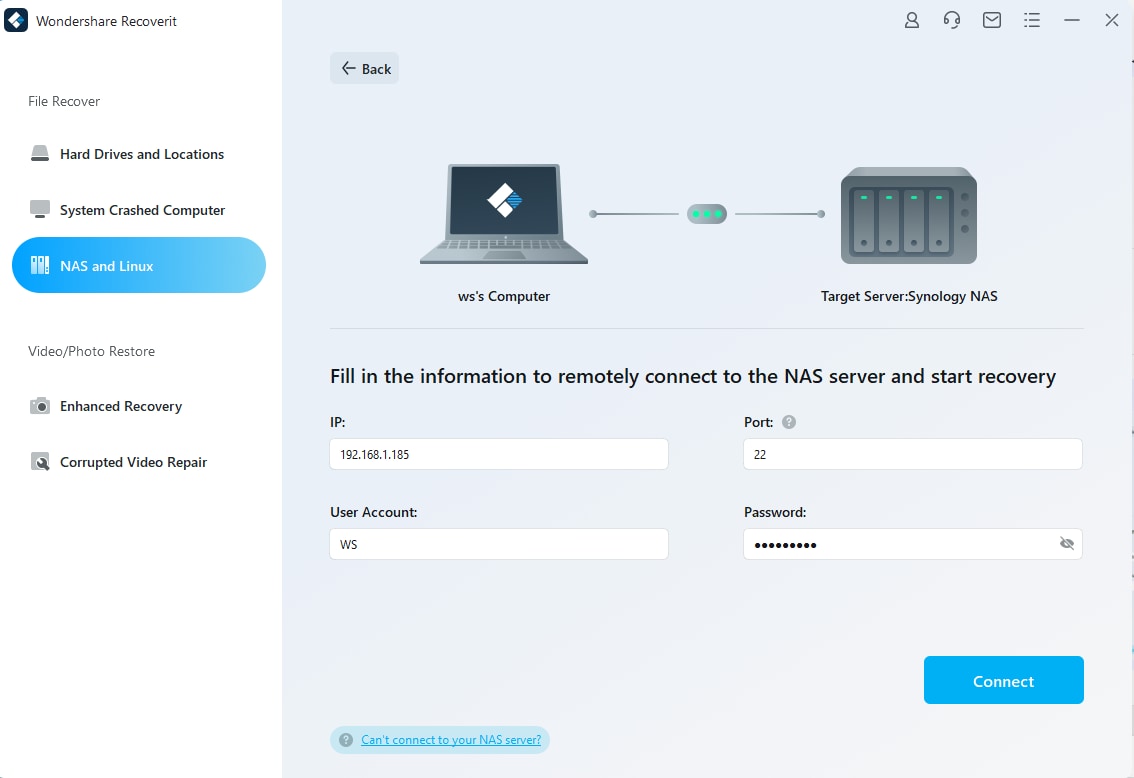Click the Port input field

coord(913,454)
